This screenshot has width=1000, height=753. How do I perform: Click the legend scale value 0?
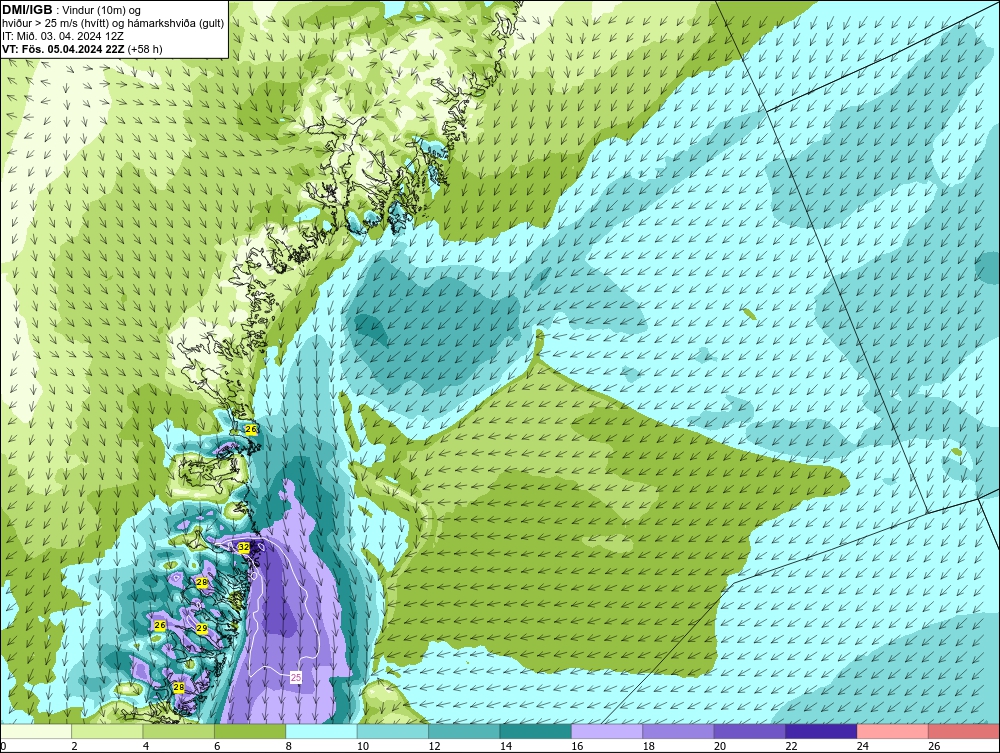(x=3, y=746)
